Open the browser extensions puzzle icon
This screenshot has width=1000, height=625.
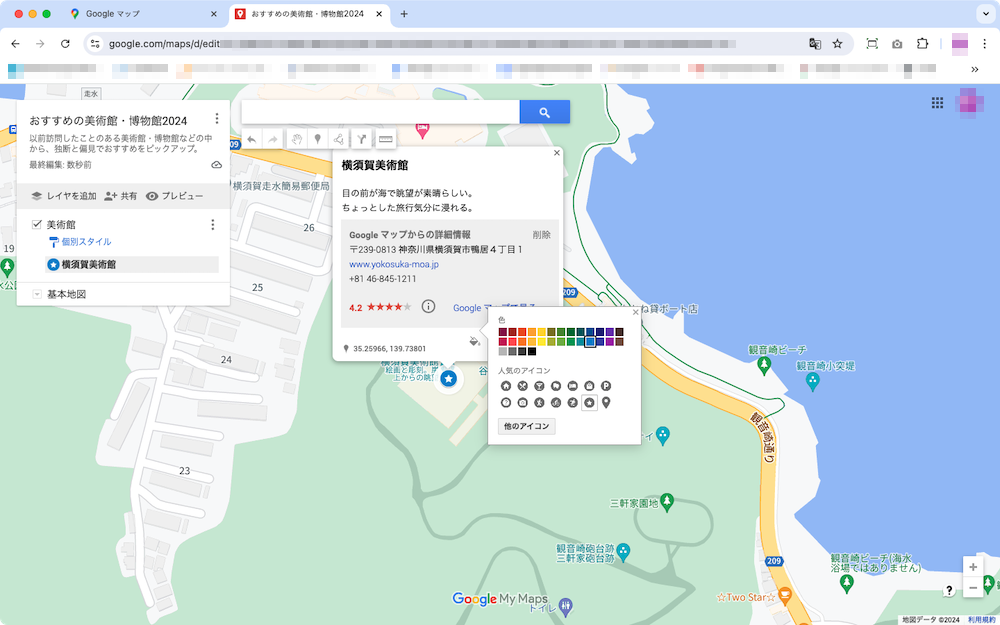click(922, 43)
